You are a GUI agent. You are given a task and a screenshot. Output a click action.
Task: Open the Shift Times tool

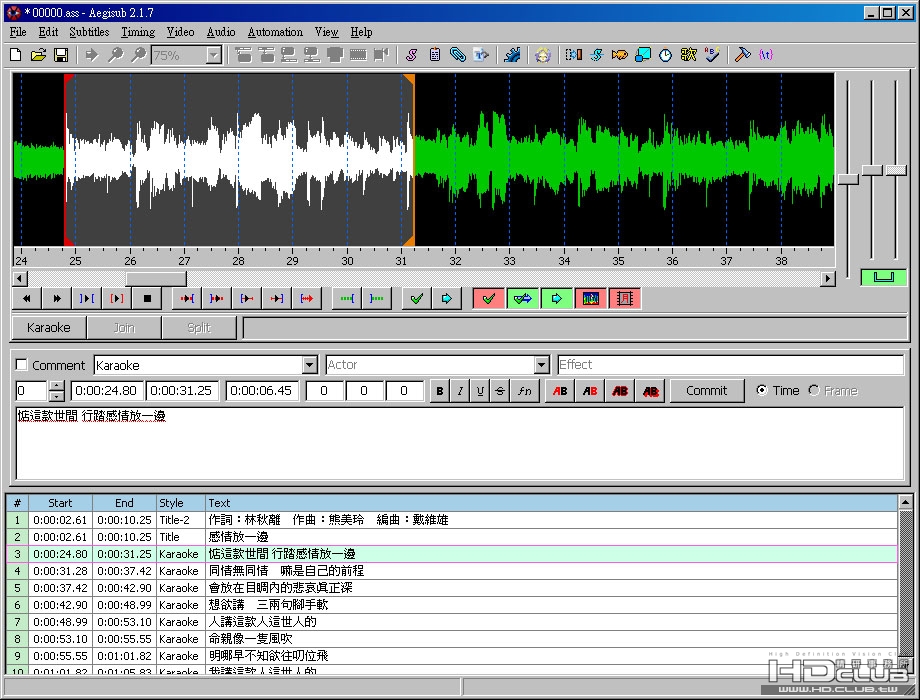click(x=573, y=55)
